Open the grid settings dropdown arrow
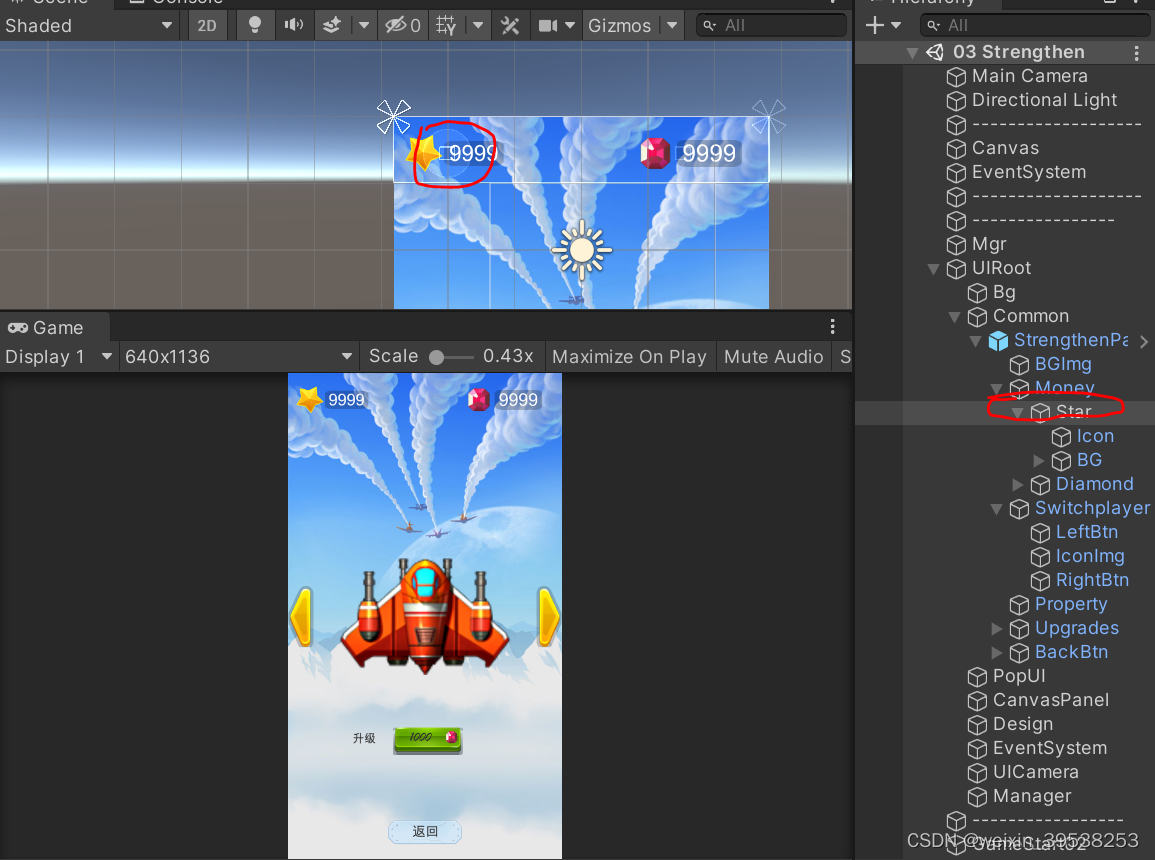This screenshot has height=860, width=1155. [x=478, y=26]
